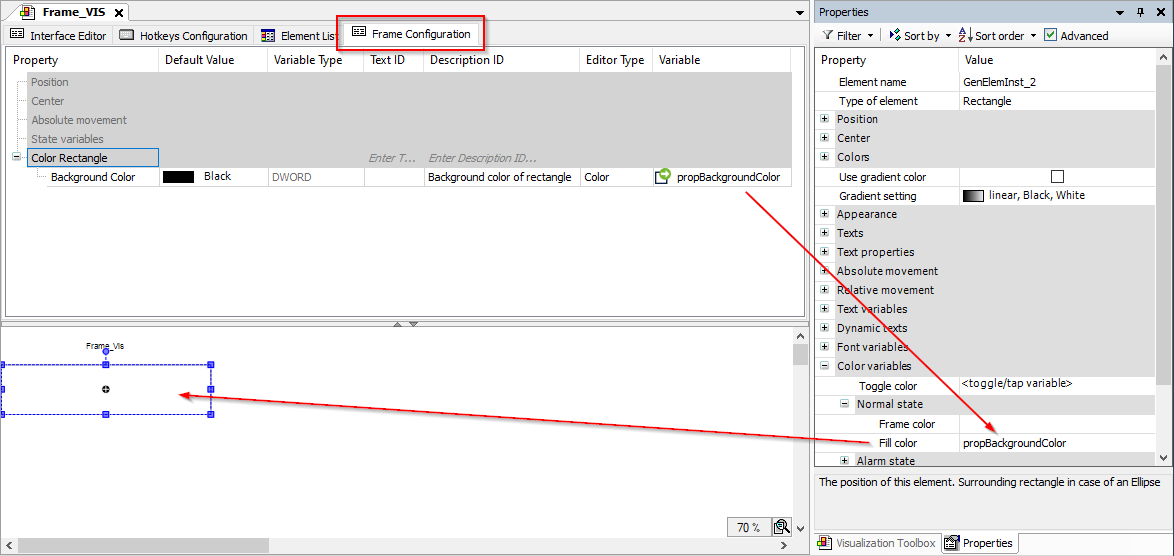Open the editor tab list dropdown arrow

800,13
